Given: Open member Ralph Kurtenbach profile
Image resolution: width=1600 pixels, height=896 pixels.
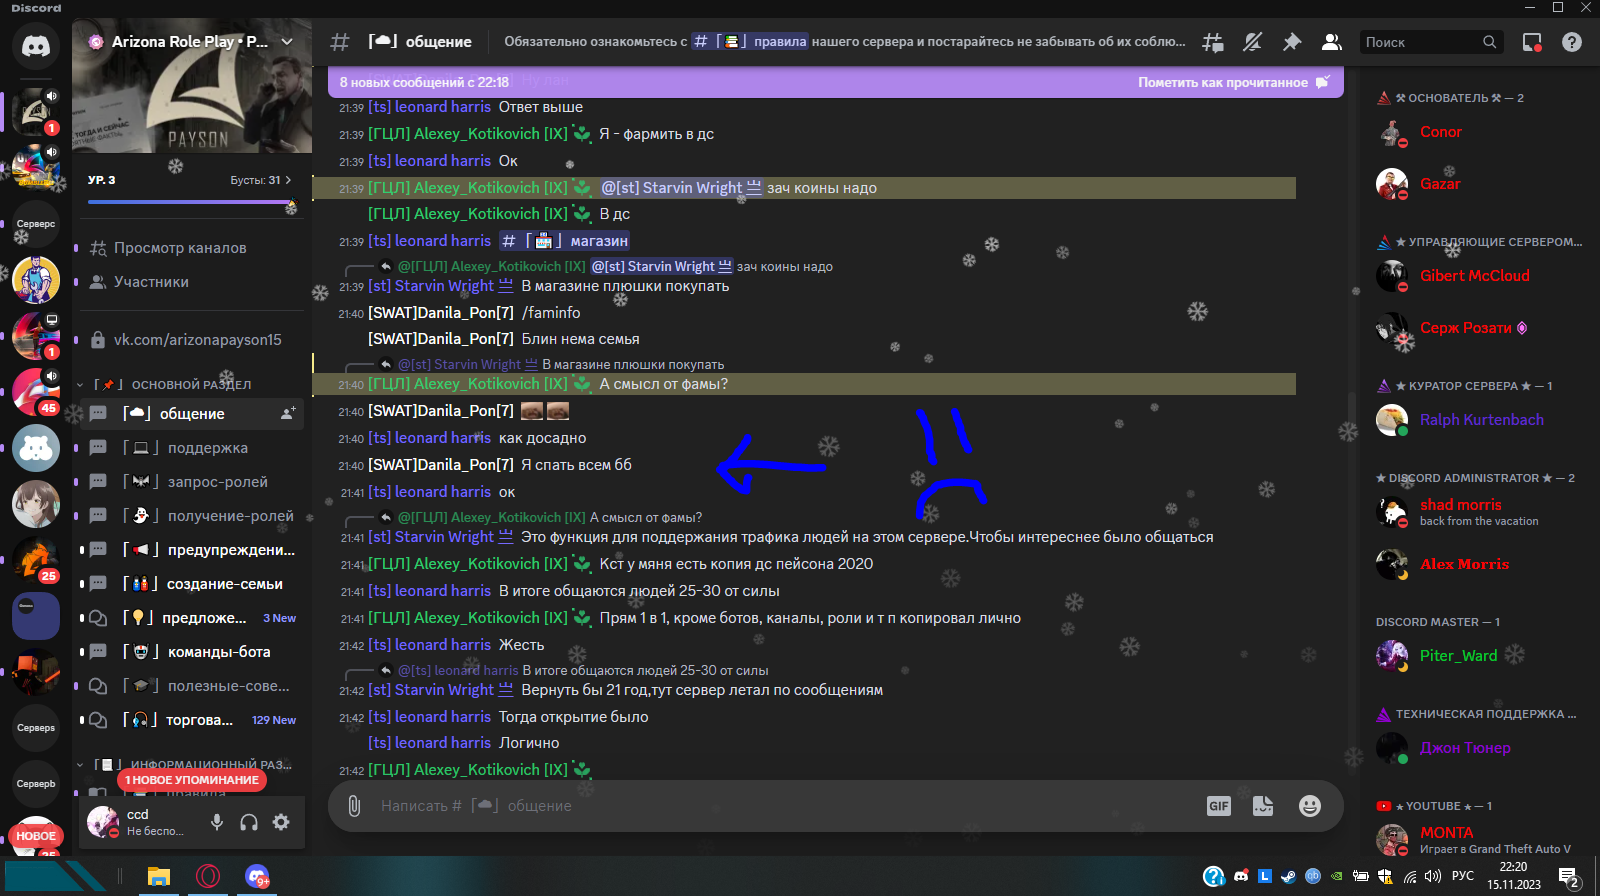Looking at the screenshot, I should tap(1474, 420).
